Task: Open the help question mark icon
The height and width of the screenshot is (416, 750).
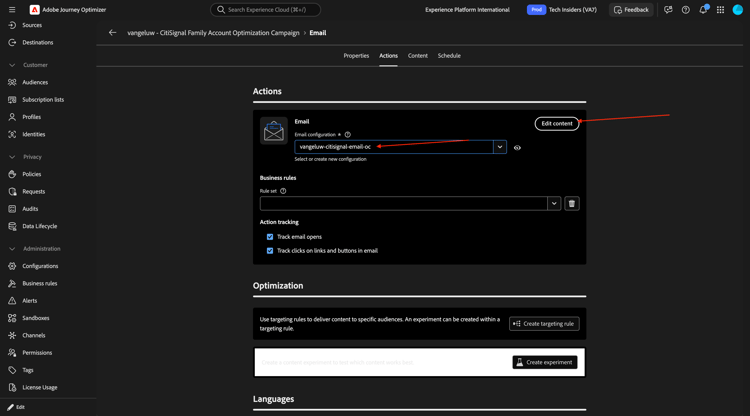Action: click(685, 10)
